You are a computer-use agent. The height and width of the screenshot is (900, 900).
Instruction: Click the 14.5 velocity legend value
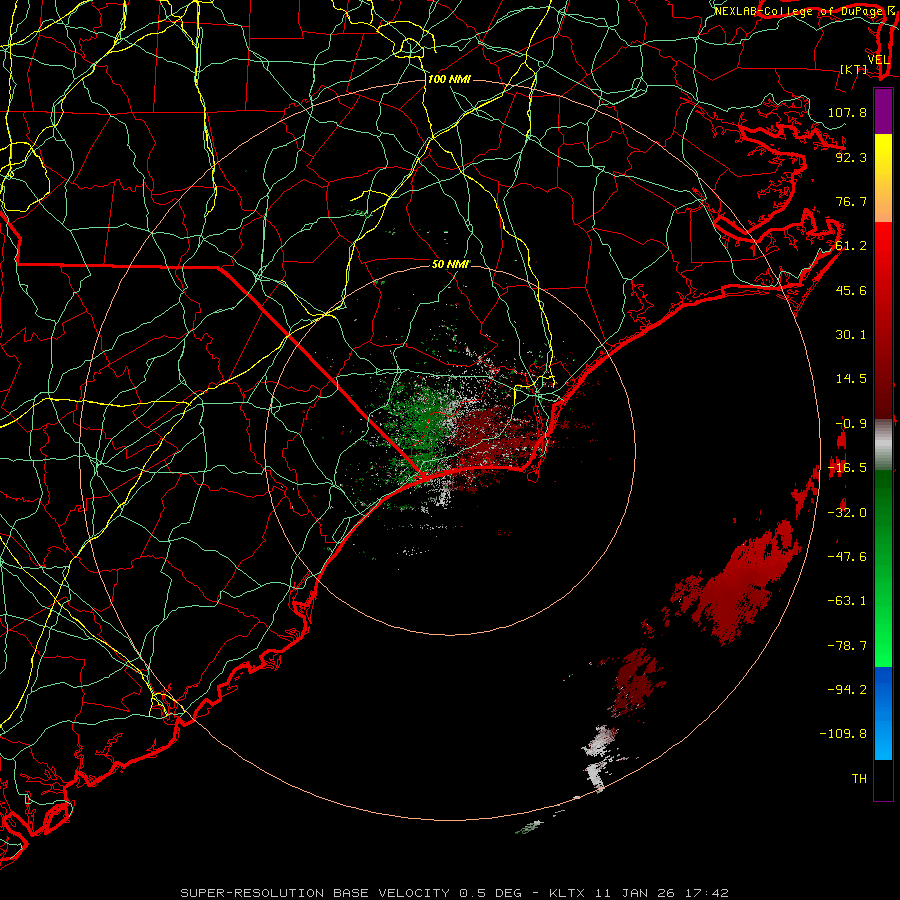point(851,379)
